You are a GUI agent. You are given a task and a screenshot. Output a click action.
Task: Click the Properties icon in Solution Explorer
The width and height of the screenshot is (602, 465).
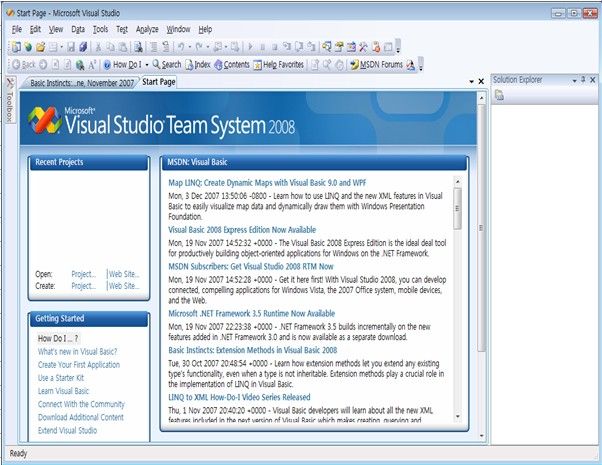499,94
